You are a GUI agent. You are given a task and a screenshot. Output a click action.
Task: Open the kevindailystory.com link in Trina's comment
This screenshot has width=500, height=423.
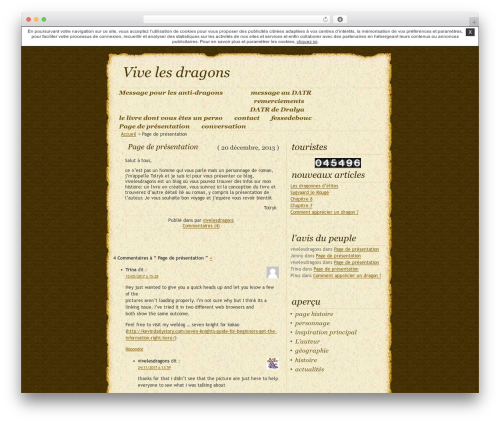tap(201, 335)
